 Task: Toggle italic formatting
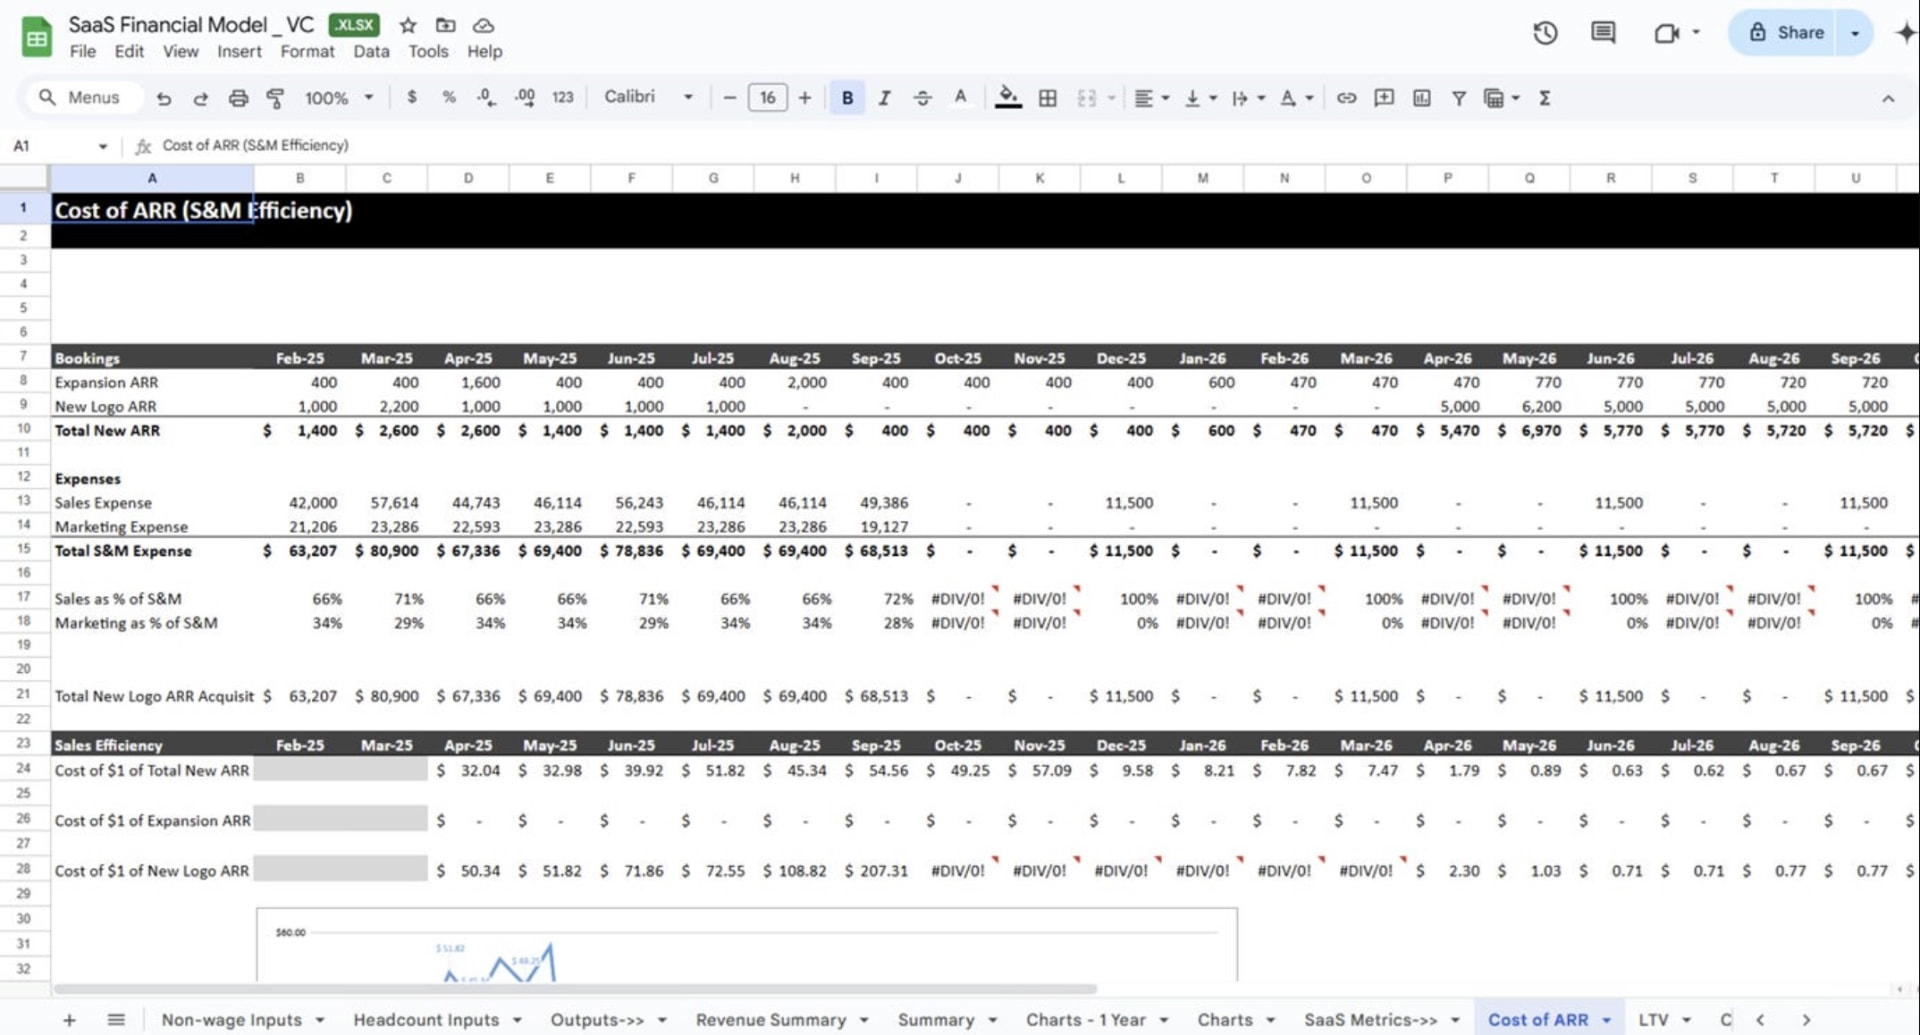884,98
